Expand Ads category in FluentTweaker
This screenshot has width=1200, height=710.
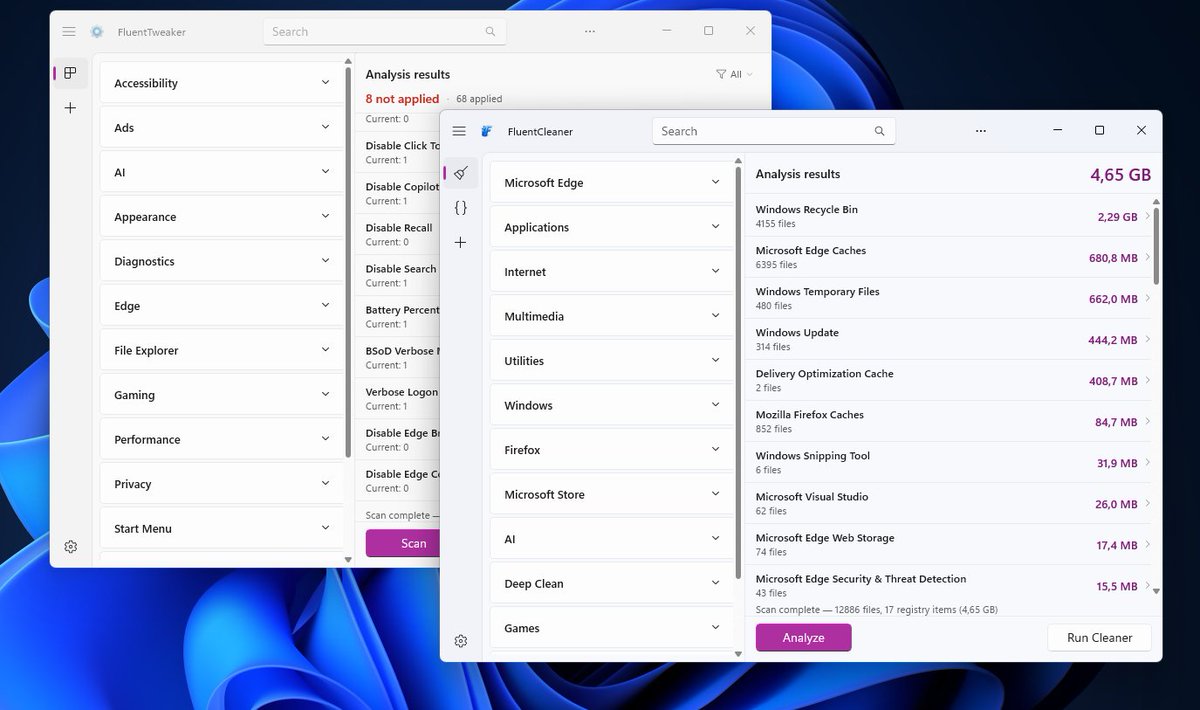[221, 128]
